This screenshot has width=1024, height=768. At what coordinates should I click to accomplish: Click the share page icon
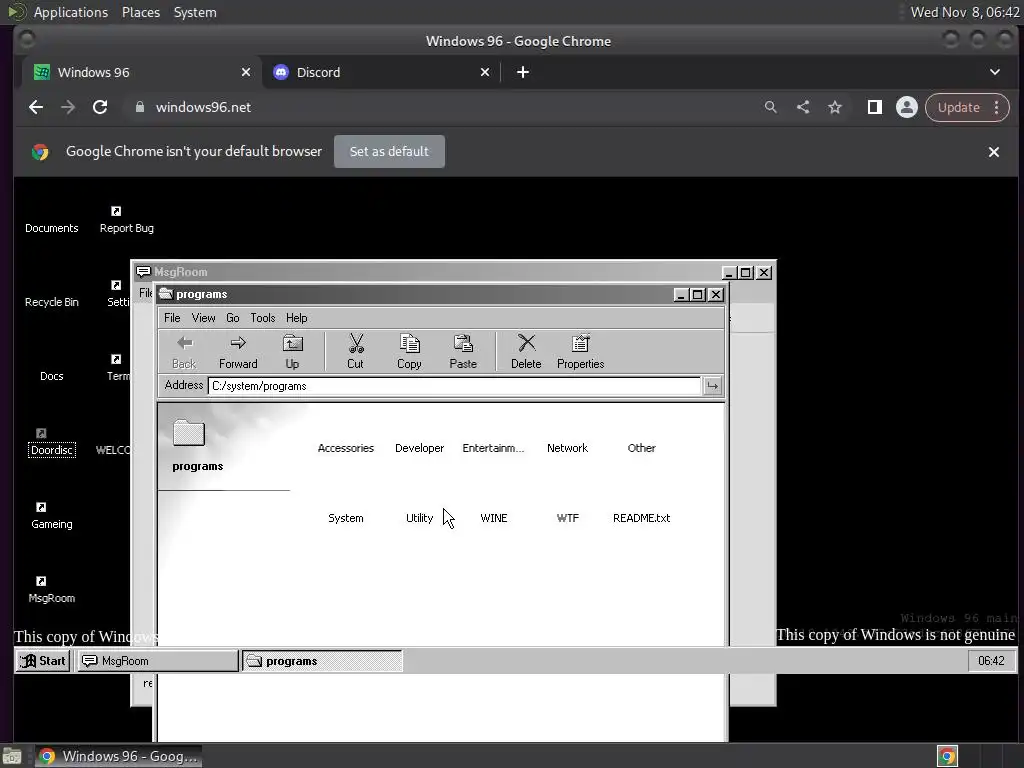pyautogui.click(x=803, y=107)
